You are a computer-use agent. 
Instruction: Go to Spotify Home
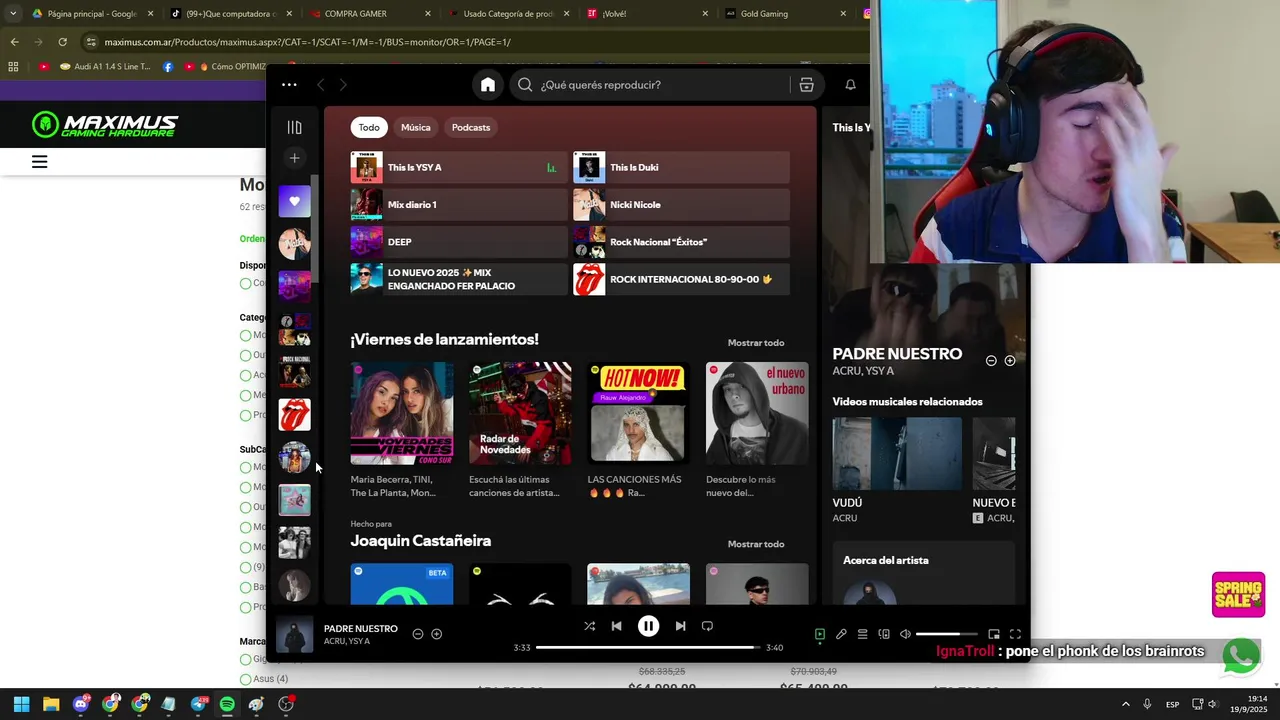coord(487,85)
